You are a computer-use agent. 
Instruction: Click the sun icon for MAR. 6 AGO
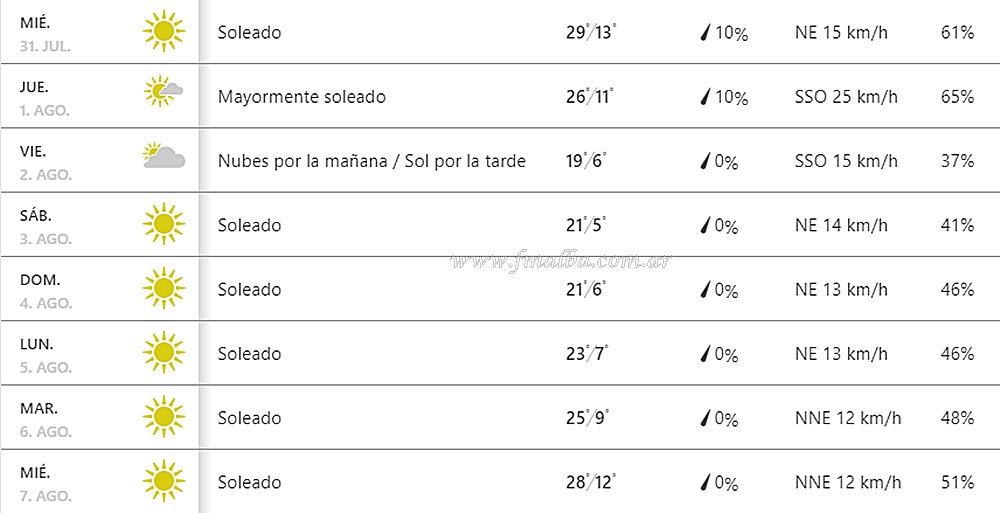(164, 417)
